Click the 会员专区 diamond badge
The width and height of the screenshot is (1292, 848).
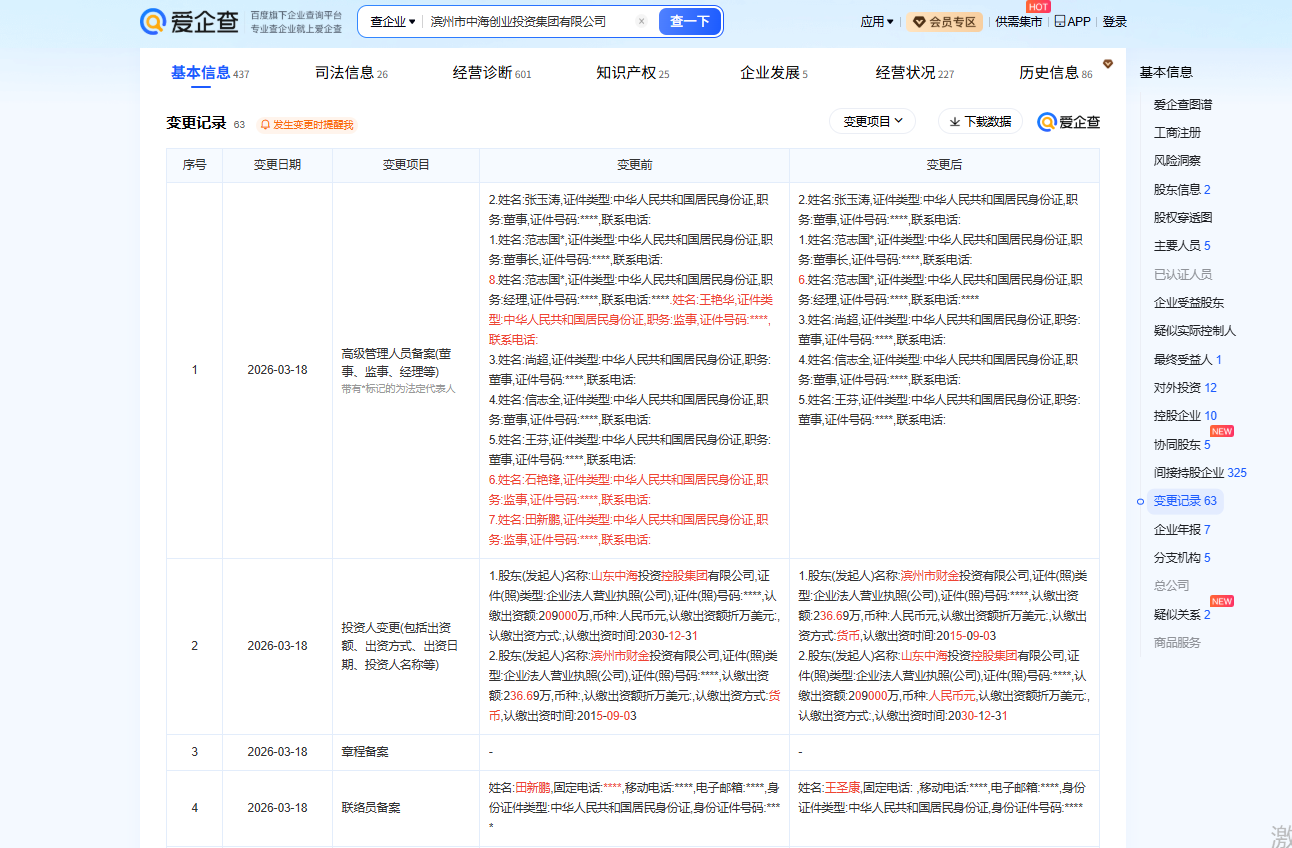point(944,21)
